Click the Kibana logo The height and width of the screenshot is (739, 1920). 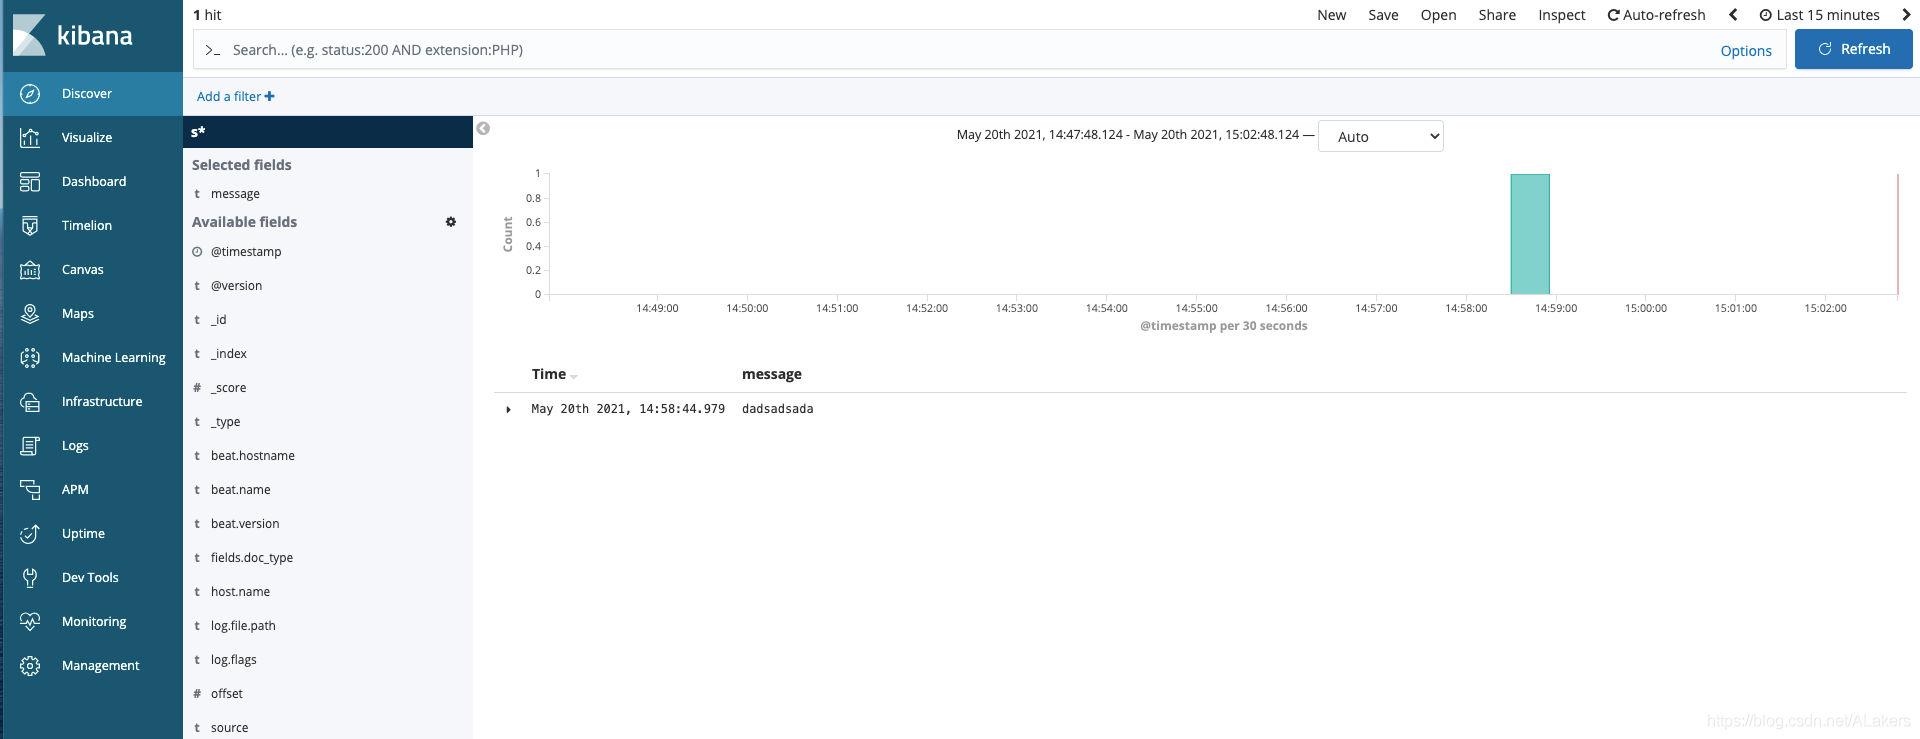point(73,36)
